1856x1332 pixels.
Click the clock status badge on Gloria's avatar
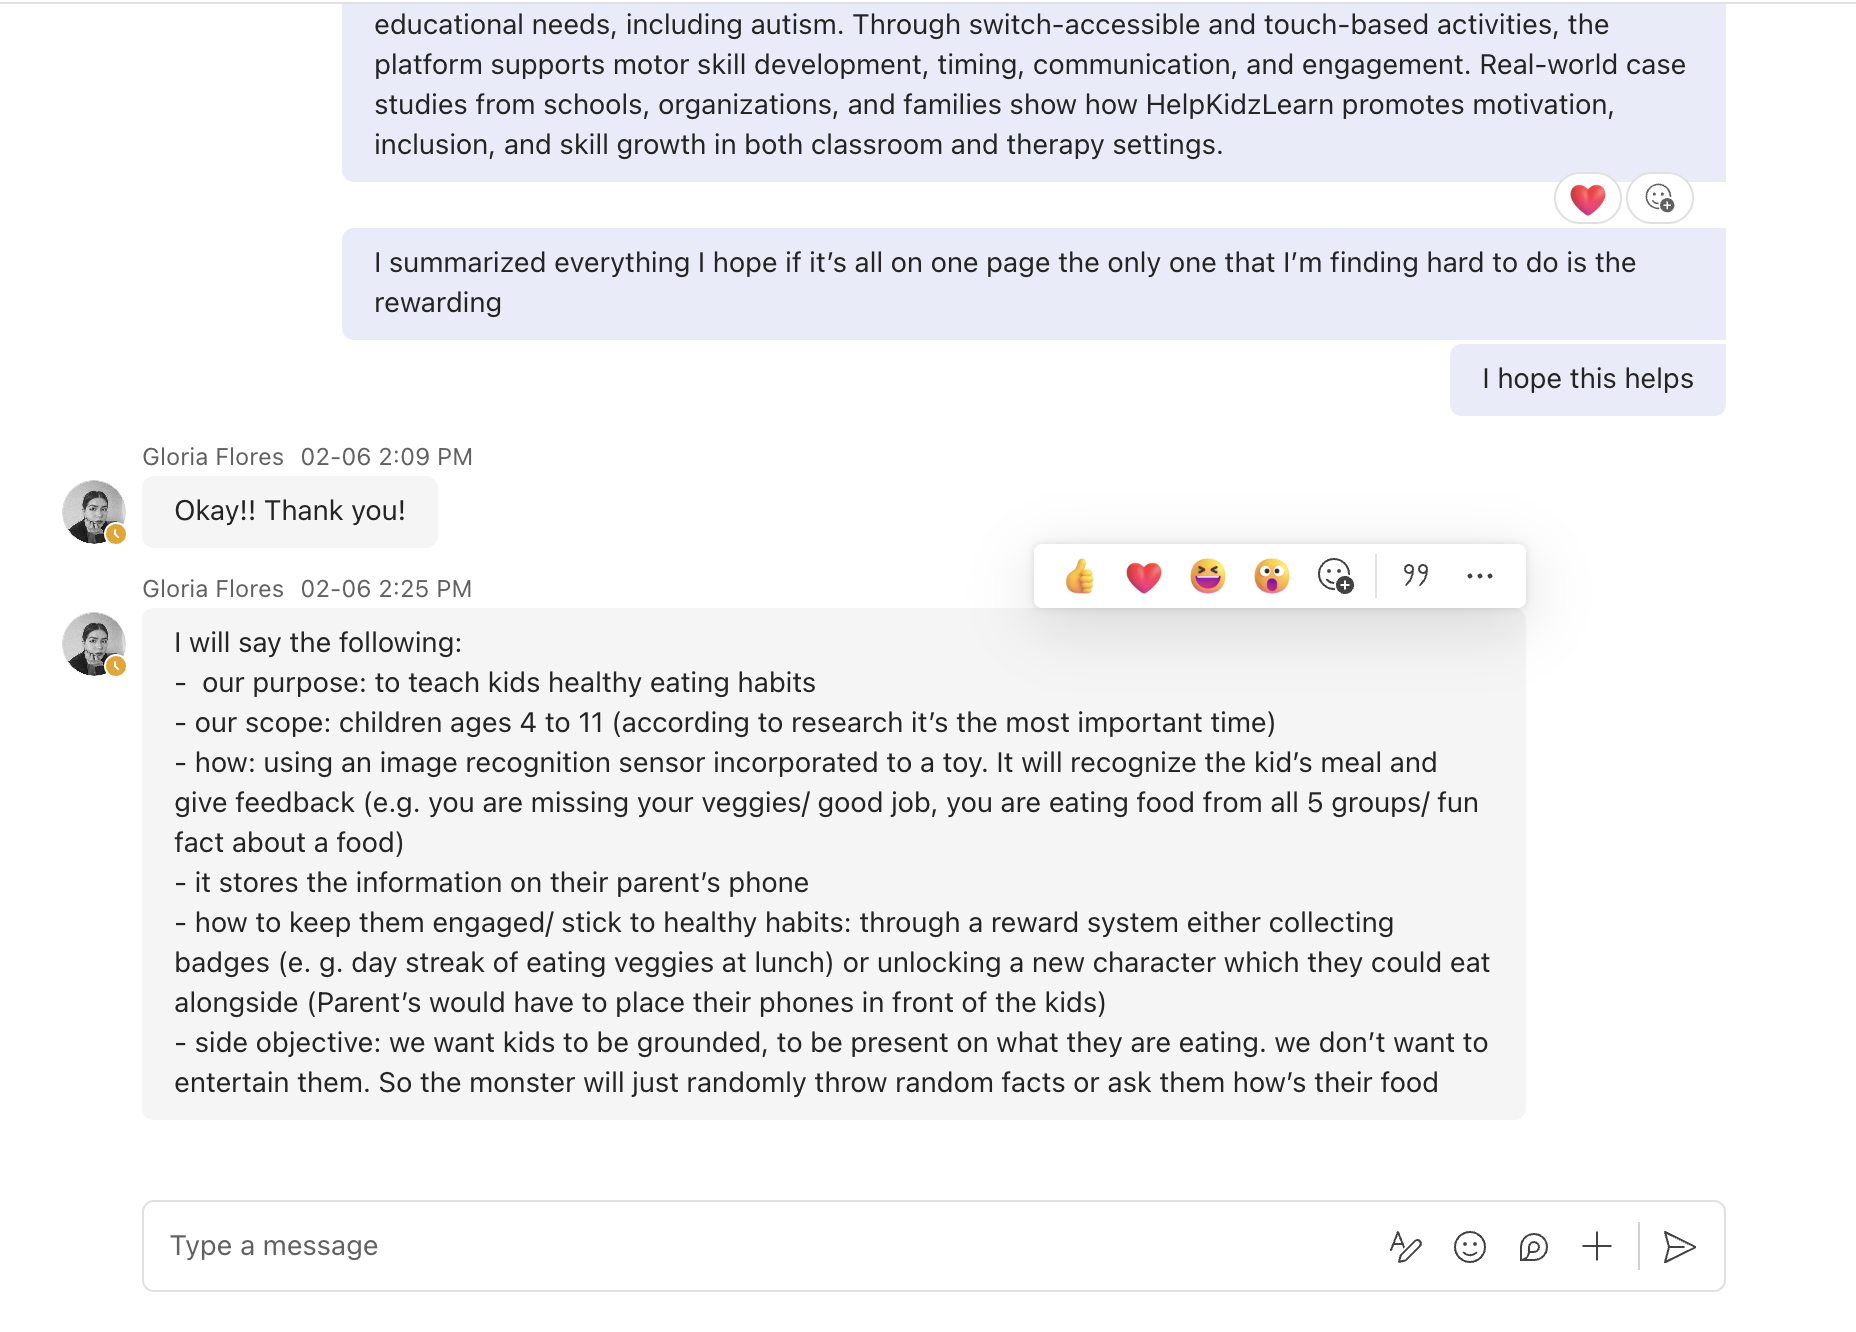pos(115,533)
